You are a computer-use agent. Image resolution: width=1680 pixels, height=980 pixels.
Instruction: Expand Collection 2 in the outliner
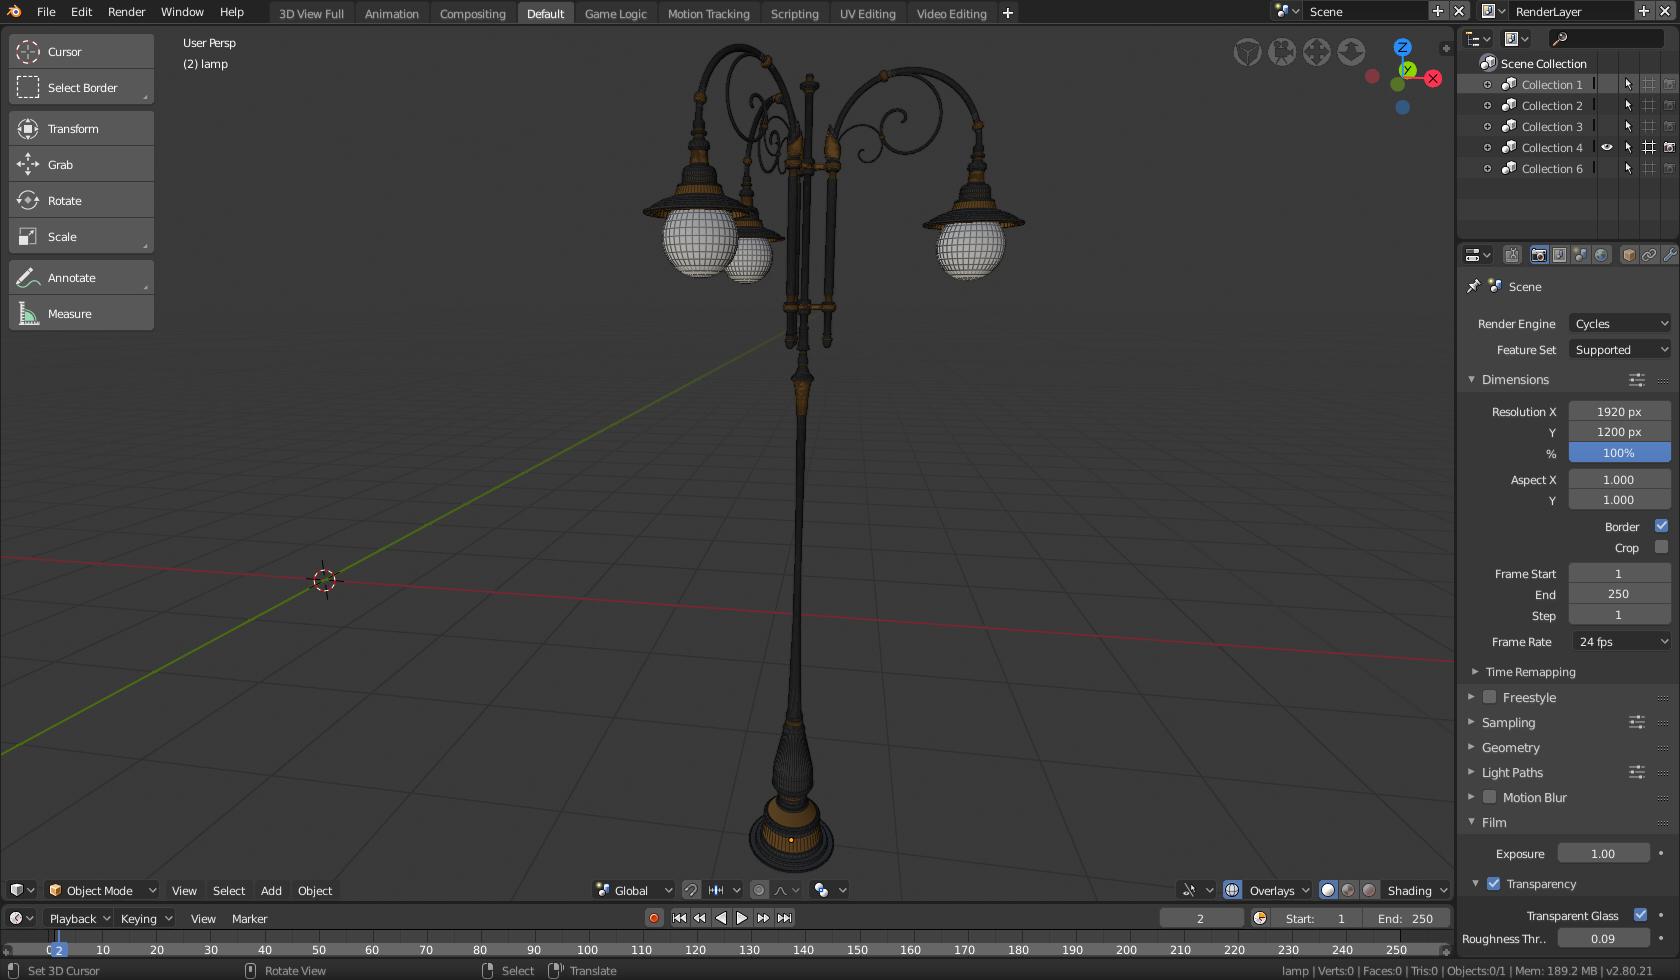tap(1487, 105)
